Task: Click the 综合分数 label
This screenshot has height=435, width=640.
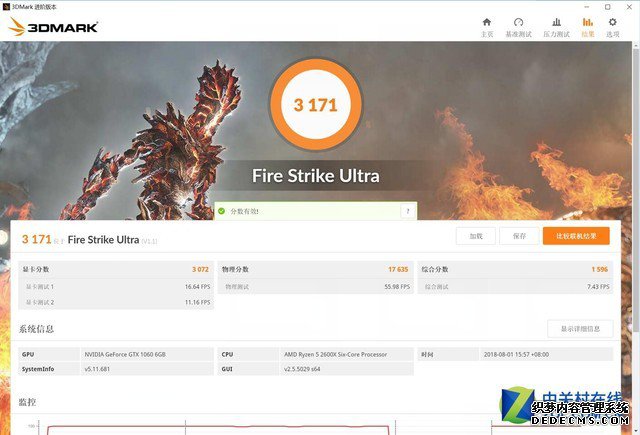Action: [435, 269]
